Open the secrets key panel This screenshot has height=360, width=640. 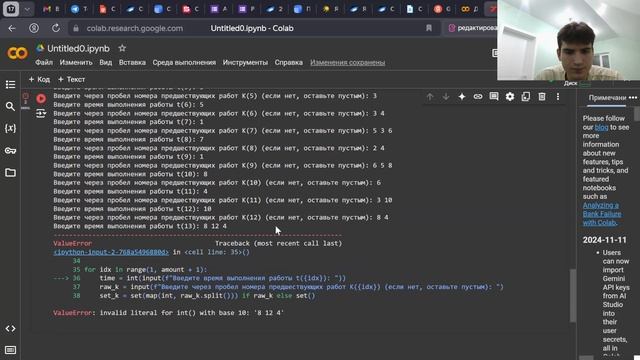click(x=10, y=151)
